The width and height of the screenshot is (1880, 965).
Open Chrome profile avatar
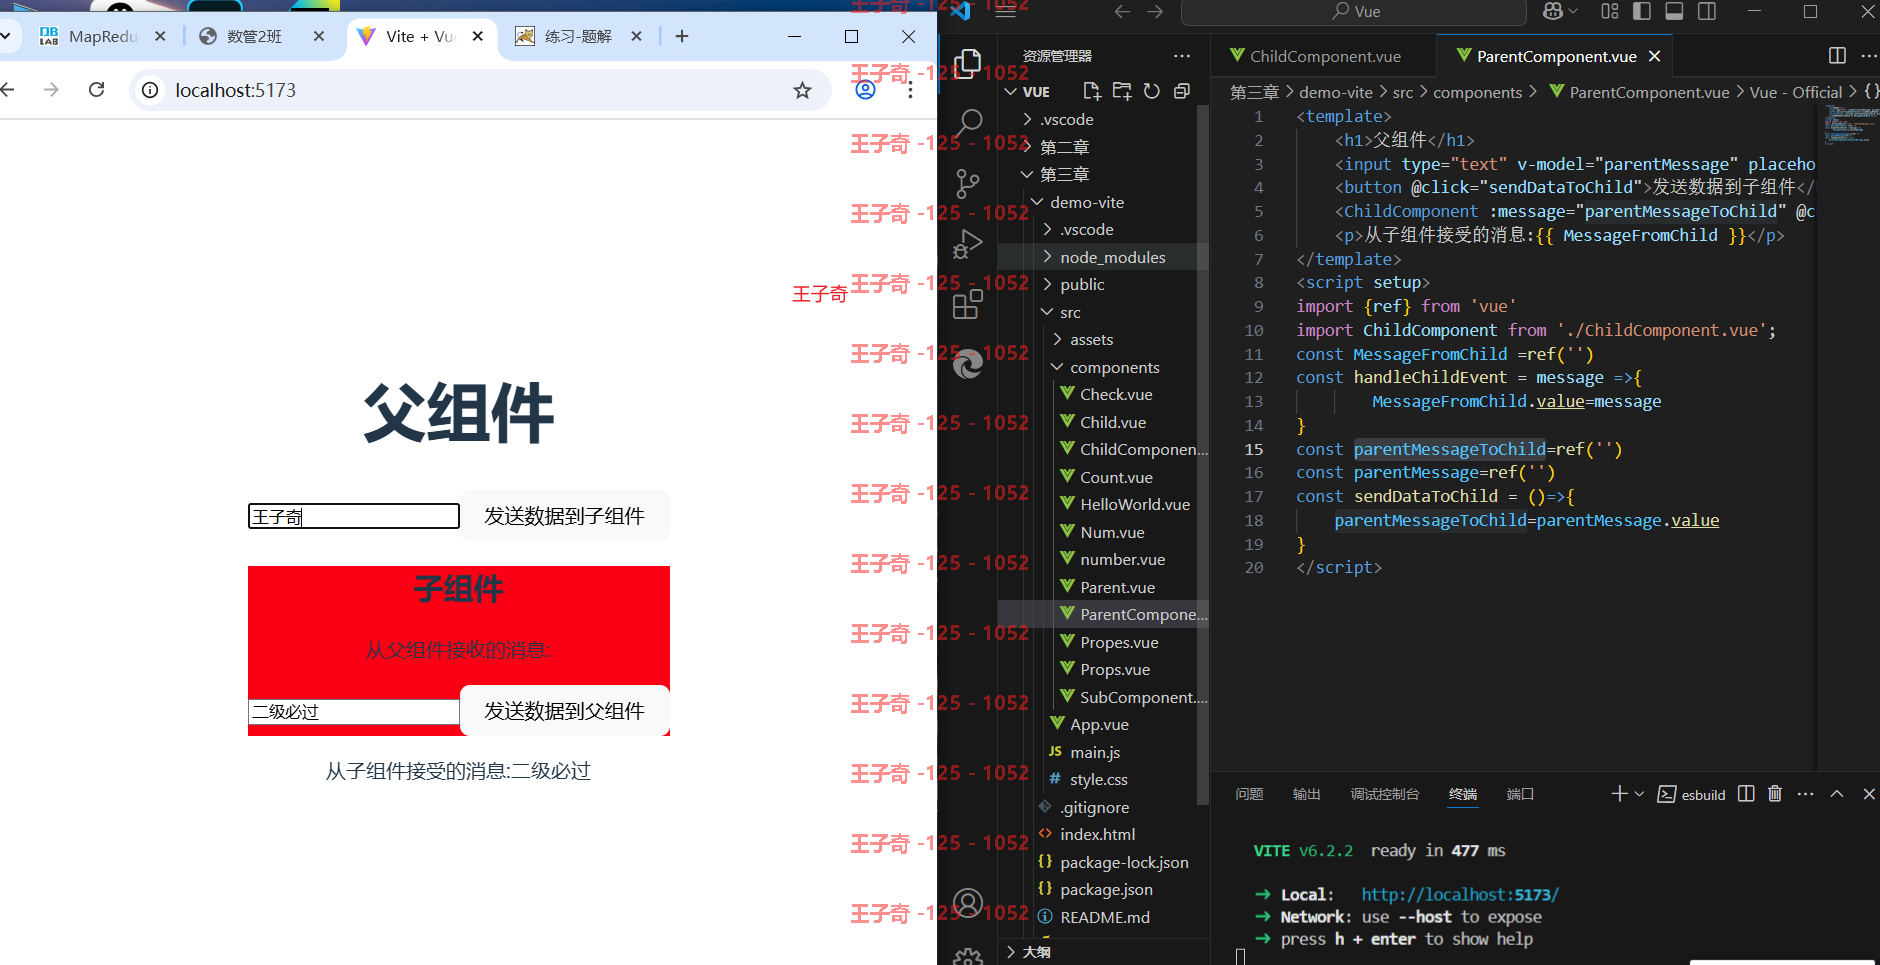click(866, 90)
